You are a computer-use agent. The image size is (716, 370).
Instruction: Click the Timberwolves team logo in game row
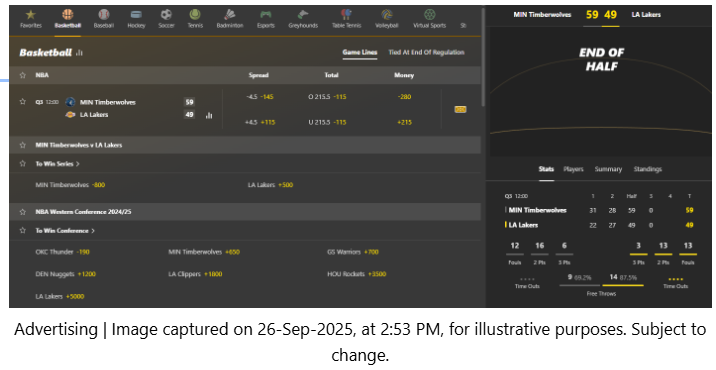[70, 102]
